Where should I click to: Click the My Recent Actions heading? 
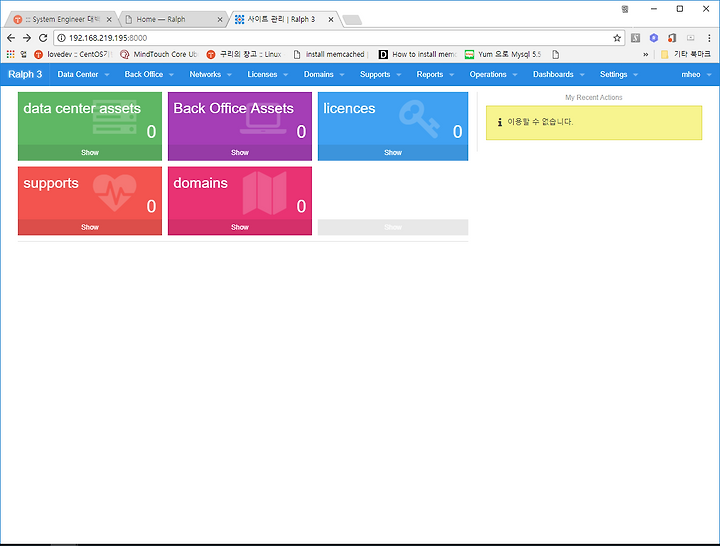click(594, 97)
